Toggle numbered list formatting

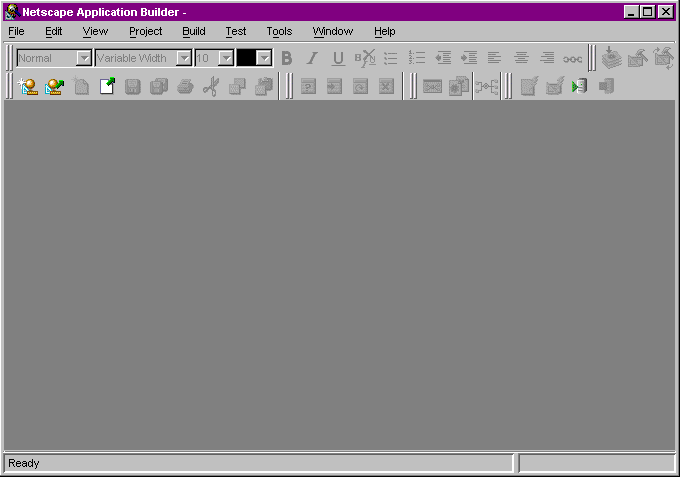click(x=416, y=58)
